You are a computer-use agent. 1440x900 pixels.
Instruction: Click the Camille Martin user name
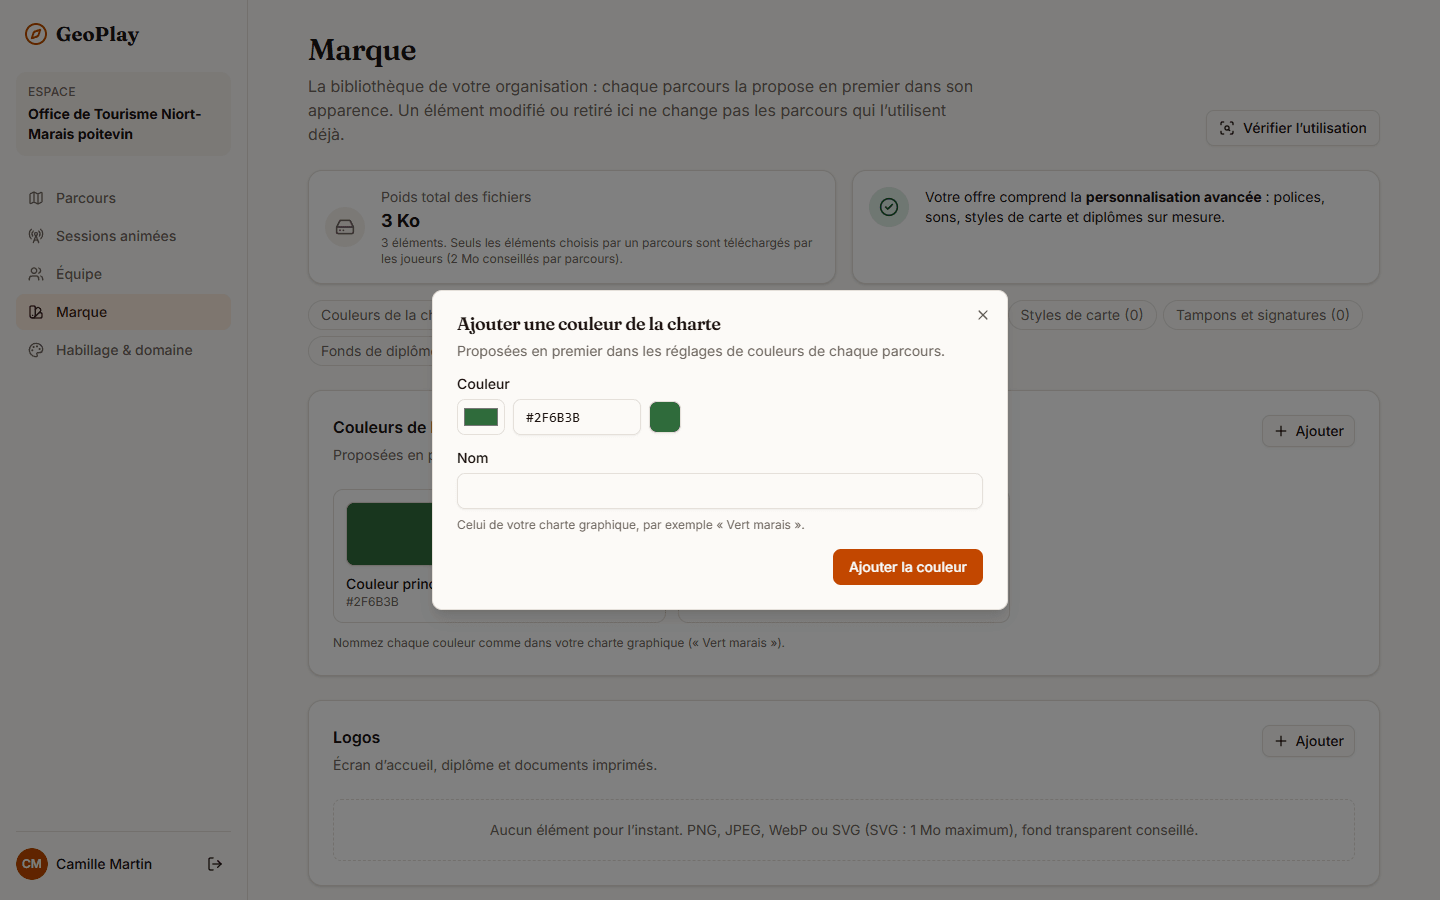[x=104, y=864]
